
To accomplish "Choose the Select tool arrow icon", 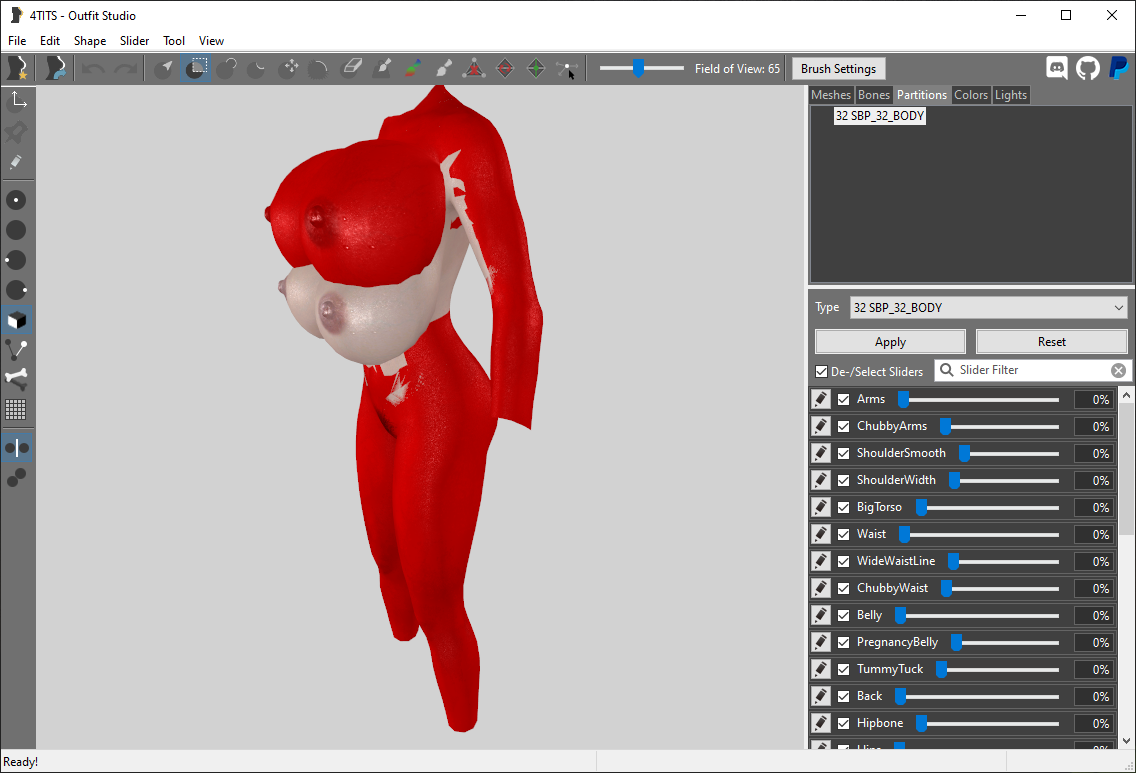I will pyautogui.click(x=164, y=69).
